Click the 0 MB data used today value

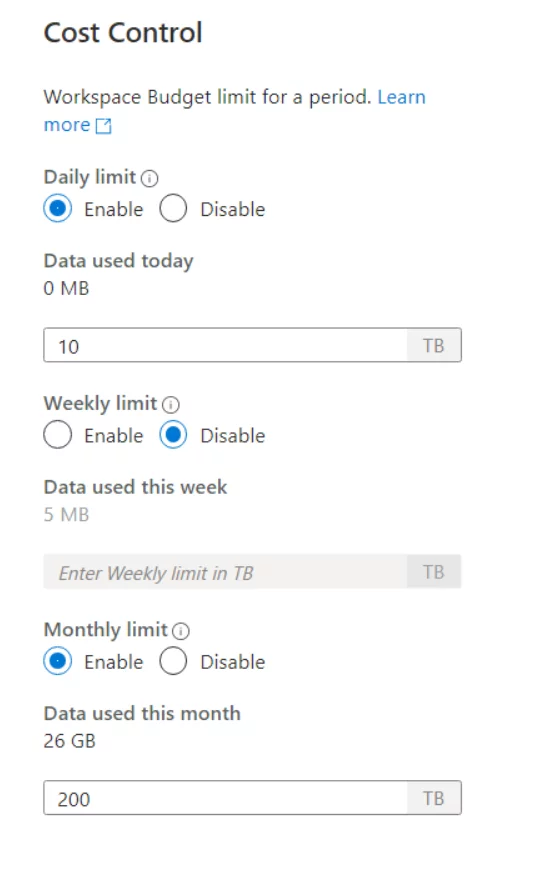[x=66, y=288]
